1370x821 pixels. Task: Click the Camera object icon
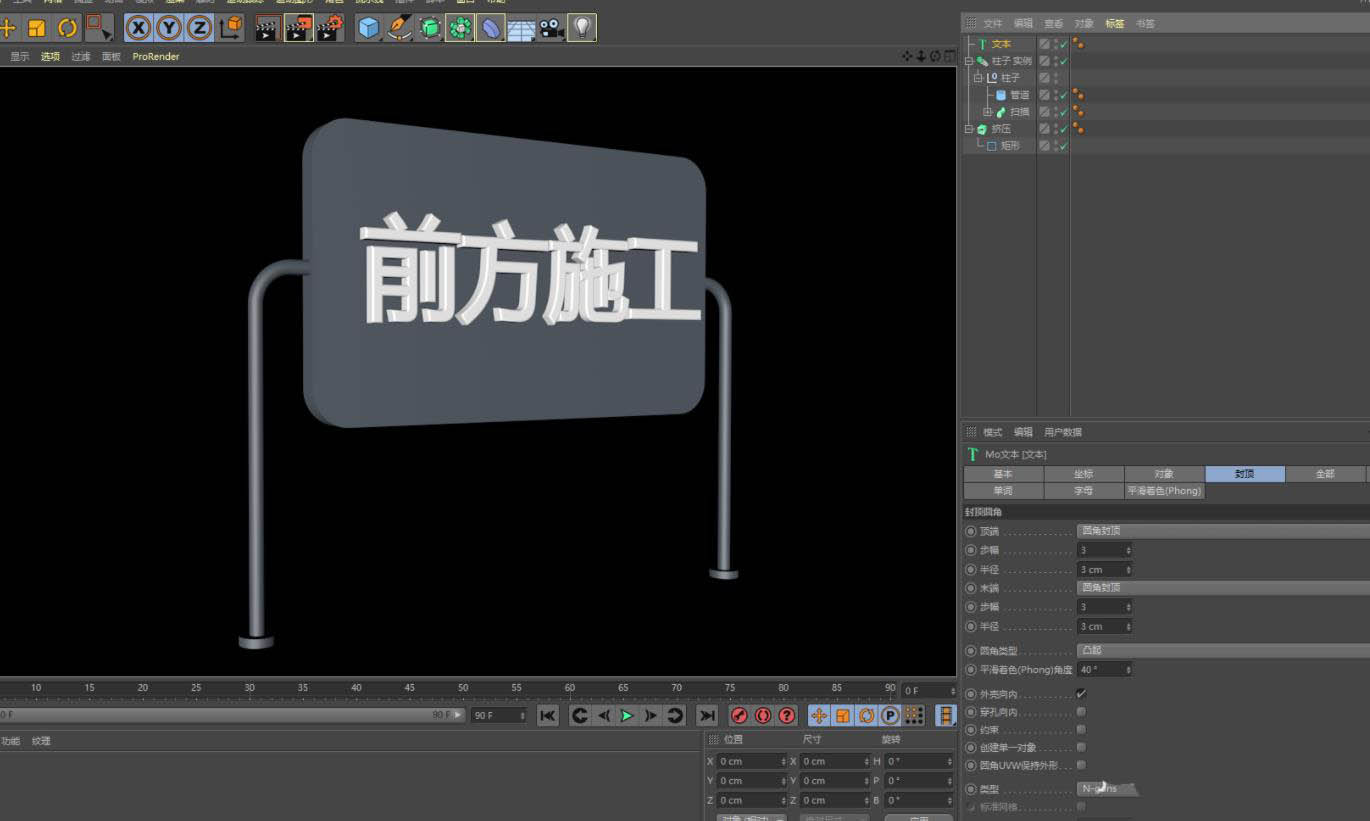(x=551, y=28)
